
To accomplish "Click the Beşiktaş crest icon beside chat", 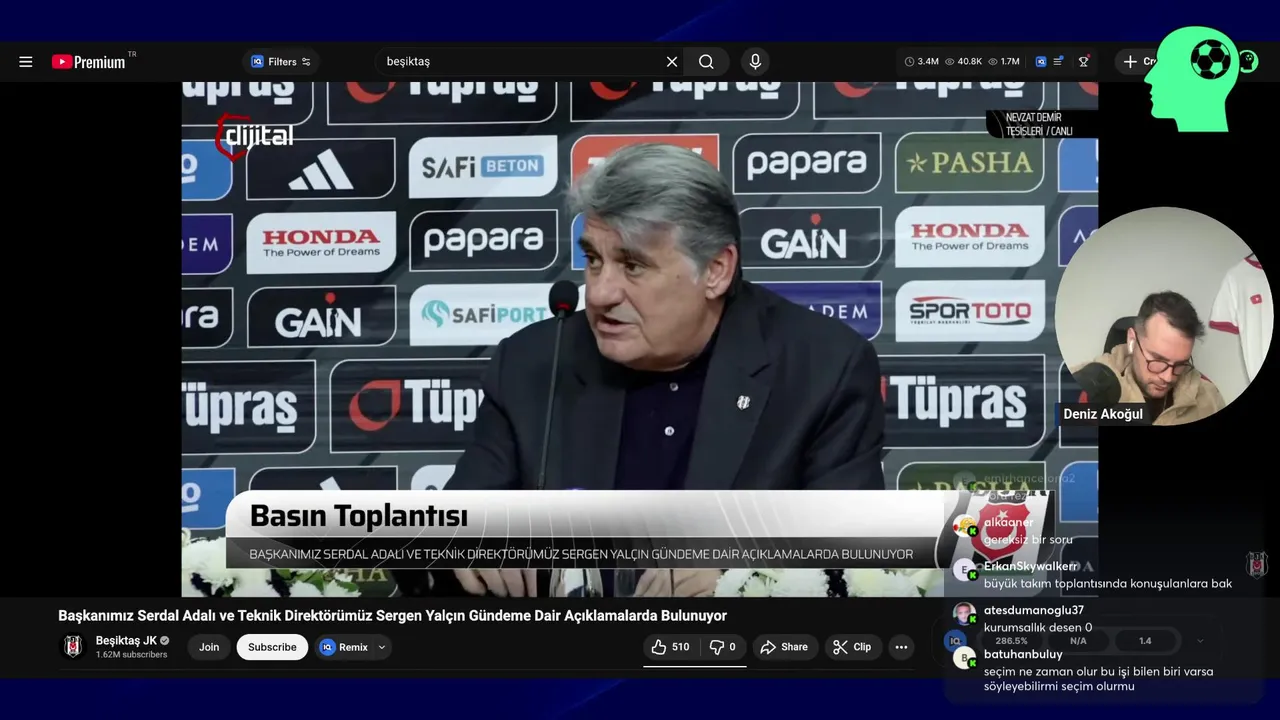I will (x=1258, y=564).
